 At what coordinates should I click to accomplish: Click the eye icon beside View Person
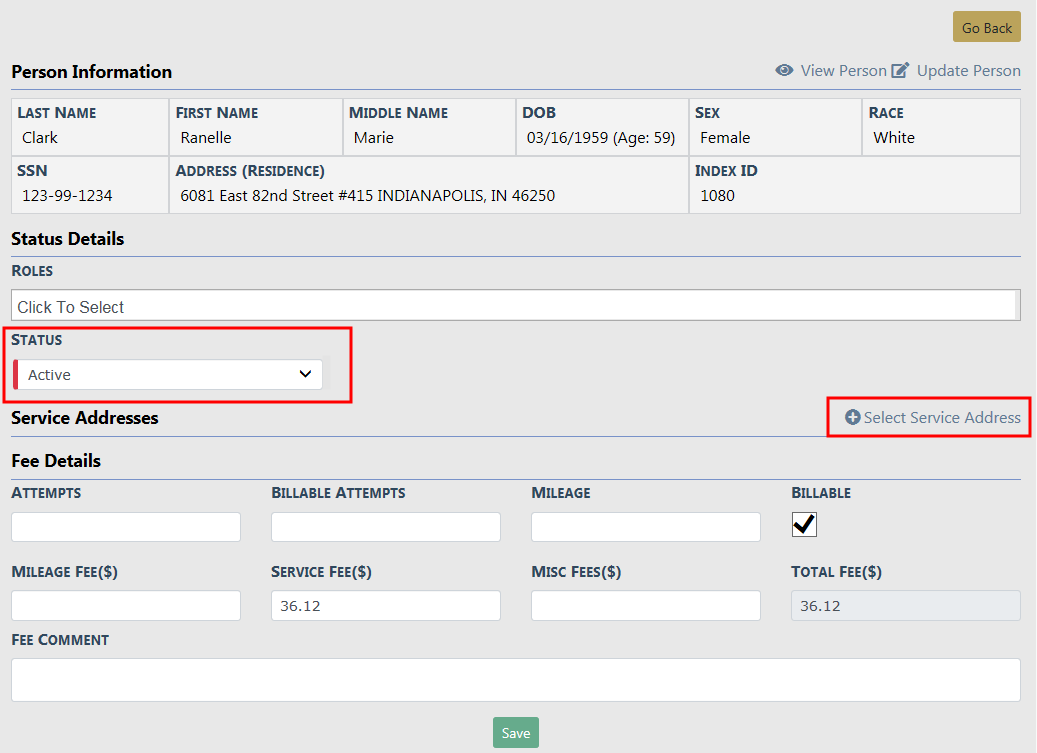pos(785,70)
